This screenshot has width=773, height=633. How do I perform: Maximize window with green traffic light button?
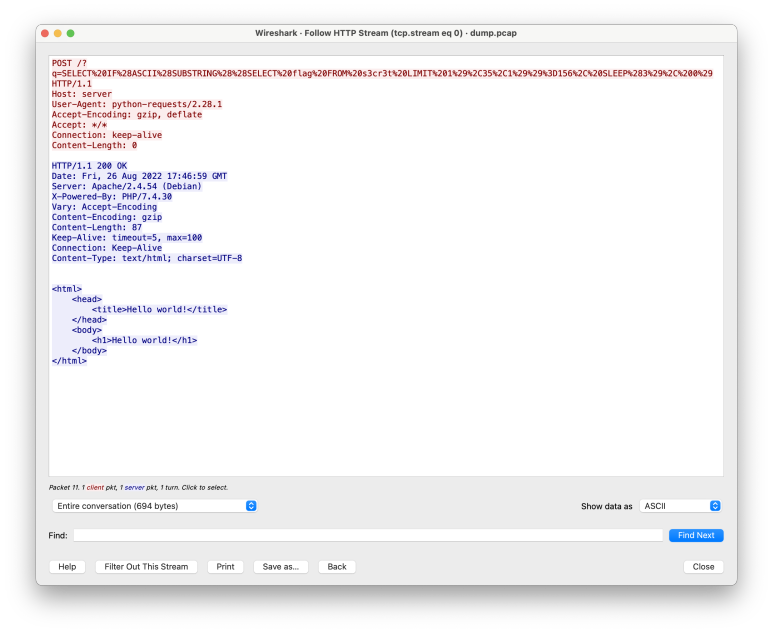tap(70, 33)
